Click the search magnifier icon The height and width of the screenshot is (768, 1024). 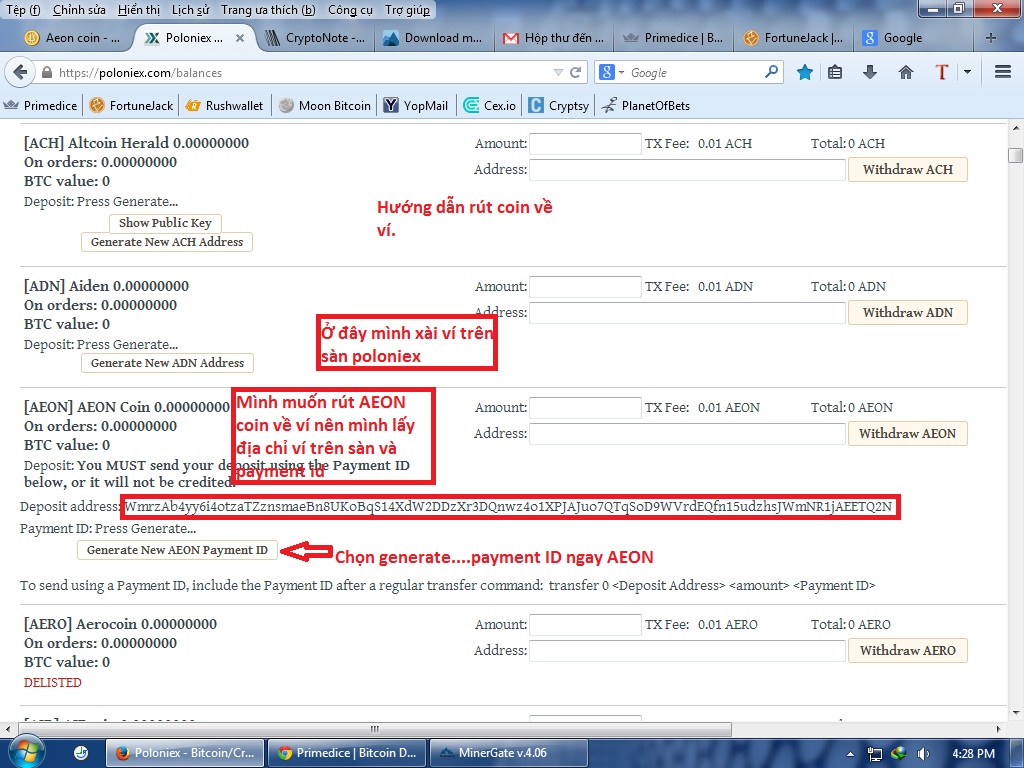coord(771,72)
